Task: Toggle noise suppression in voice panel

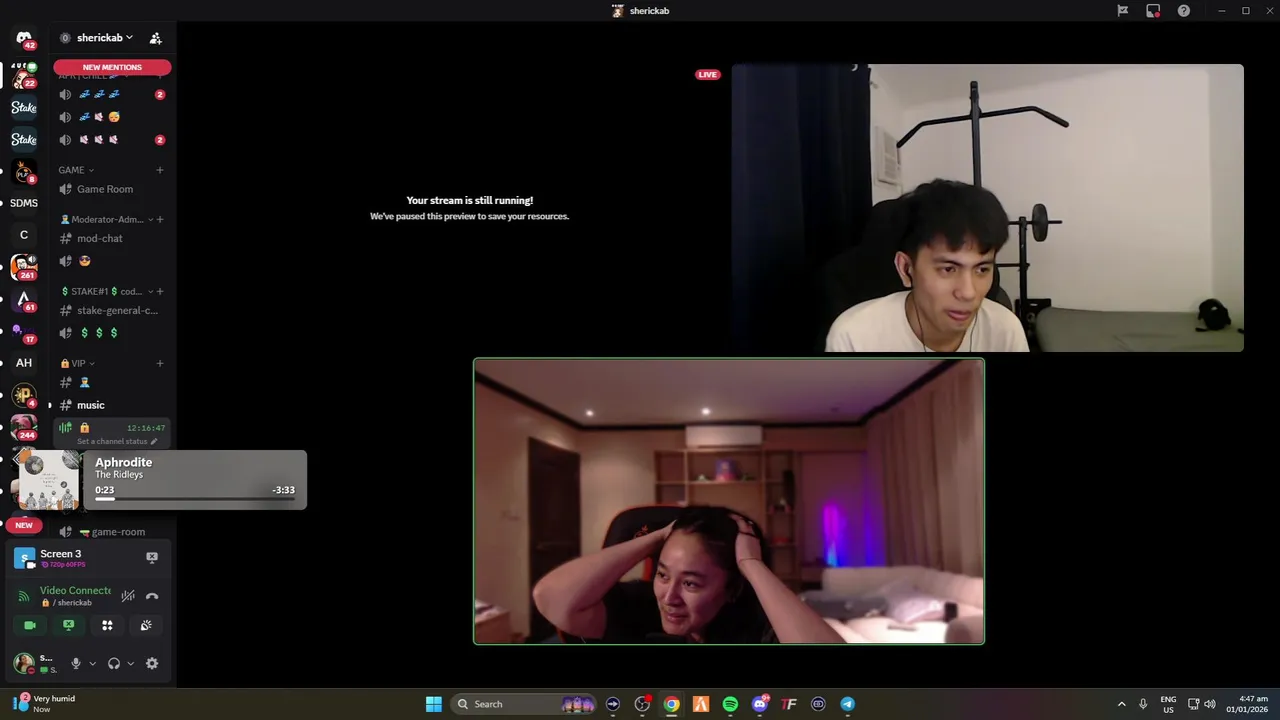Action: [x=128, y=596]
